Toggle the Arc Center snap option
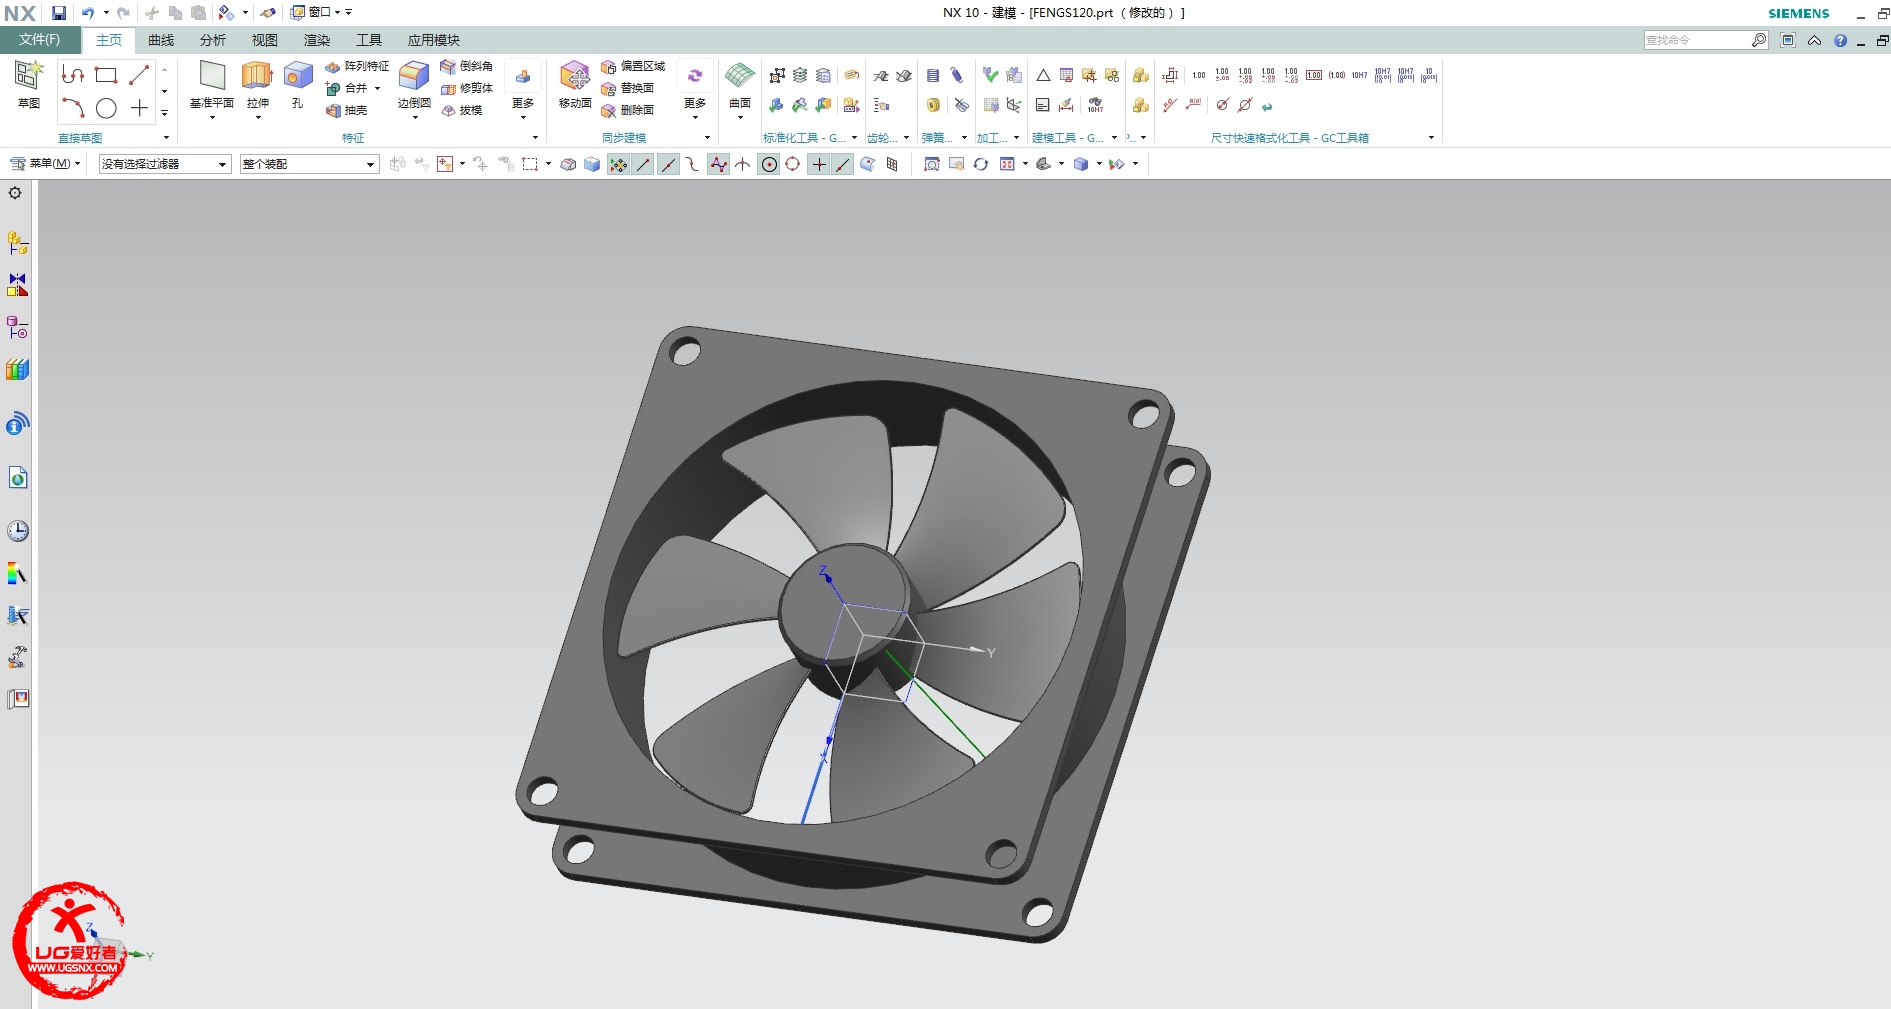This screenshot has height=1009, width=1891. (x=769, y=164)
